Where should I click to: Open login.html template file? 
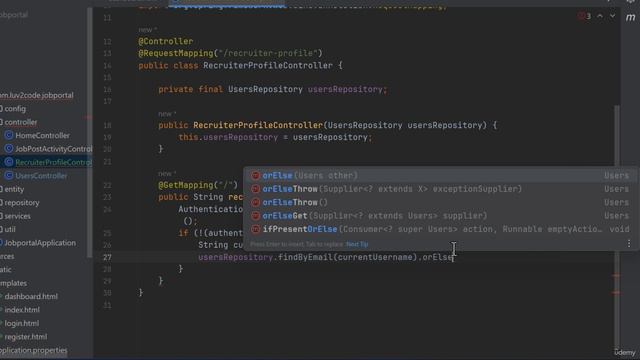tap(21, 324)
